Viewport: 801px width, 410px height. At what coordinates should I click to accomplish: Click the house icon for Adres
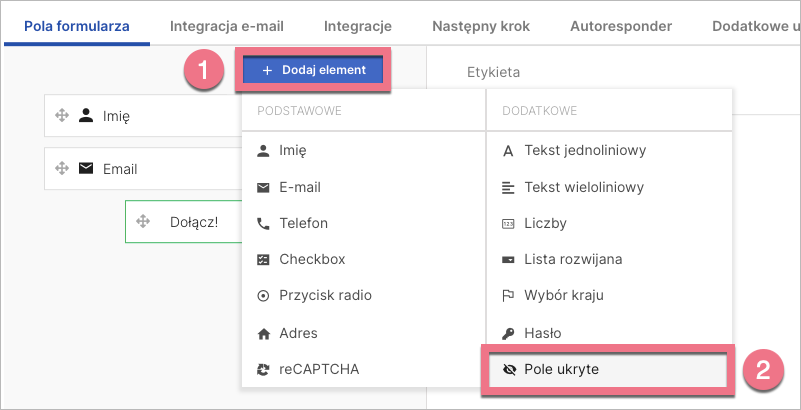263,333
